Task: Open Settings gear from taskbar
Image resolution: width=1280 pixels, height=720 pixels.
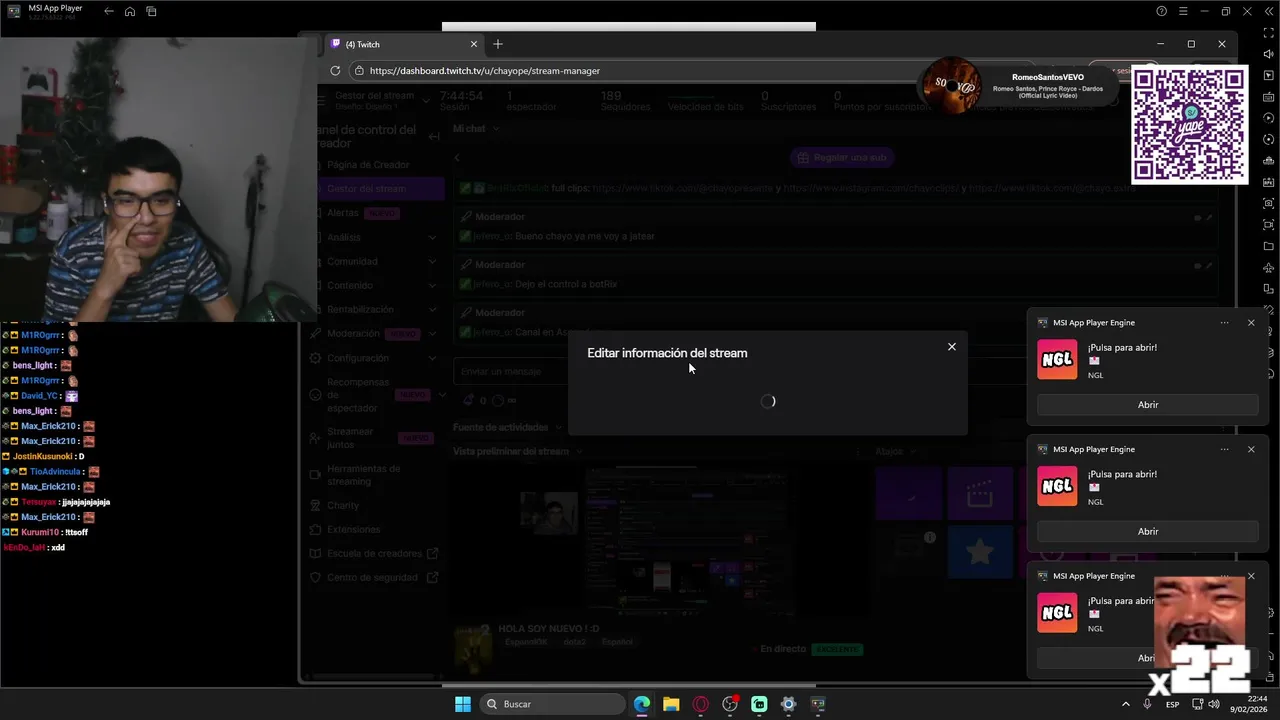Action: pos(788,704)
